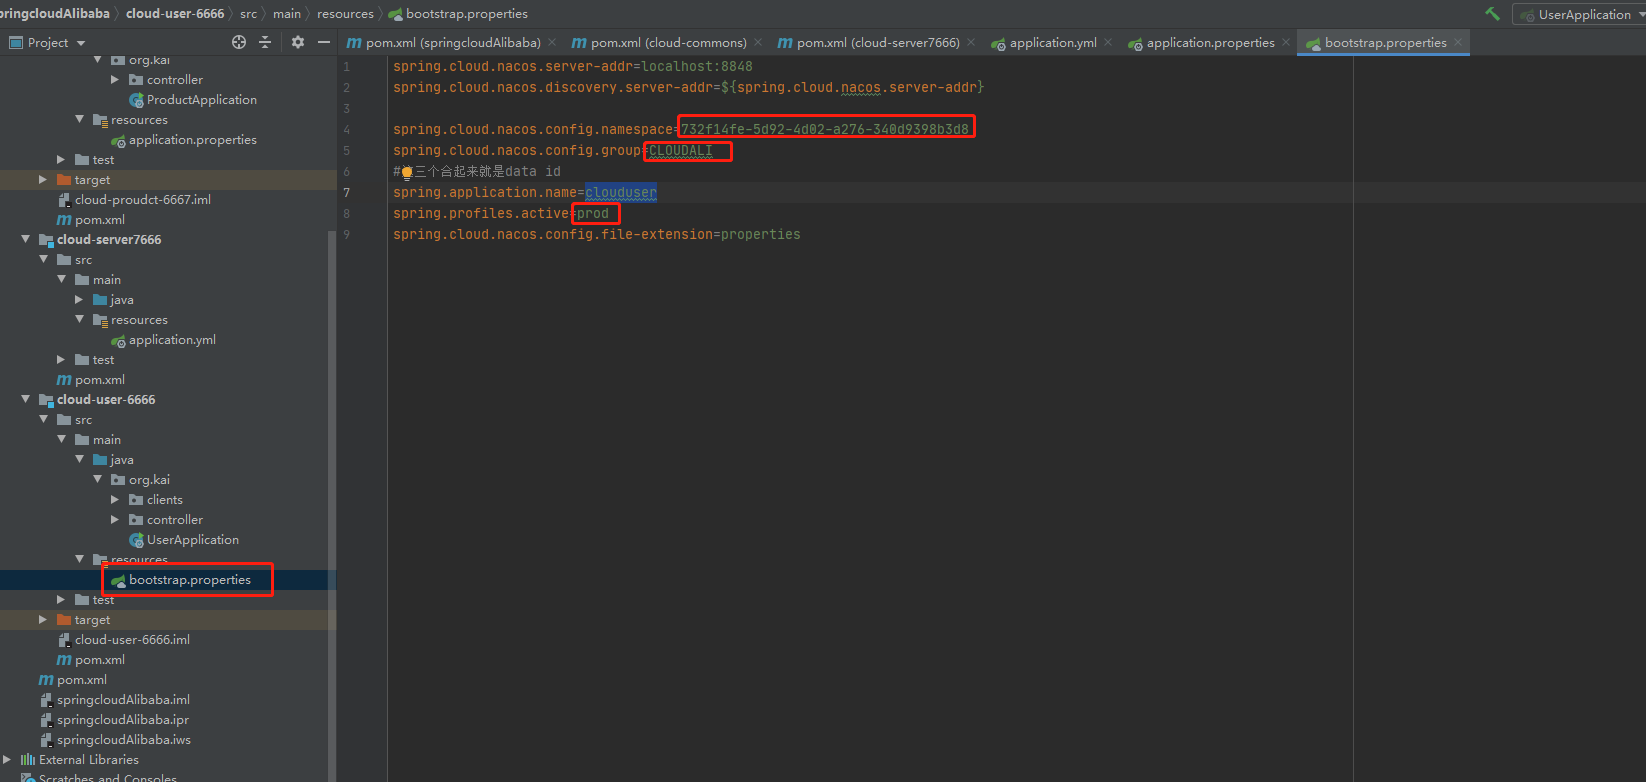The height and width of the screenshot is (782, 1646).
Task: Click the clouduser value on line 7
Action: tap(621, 193)
